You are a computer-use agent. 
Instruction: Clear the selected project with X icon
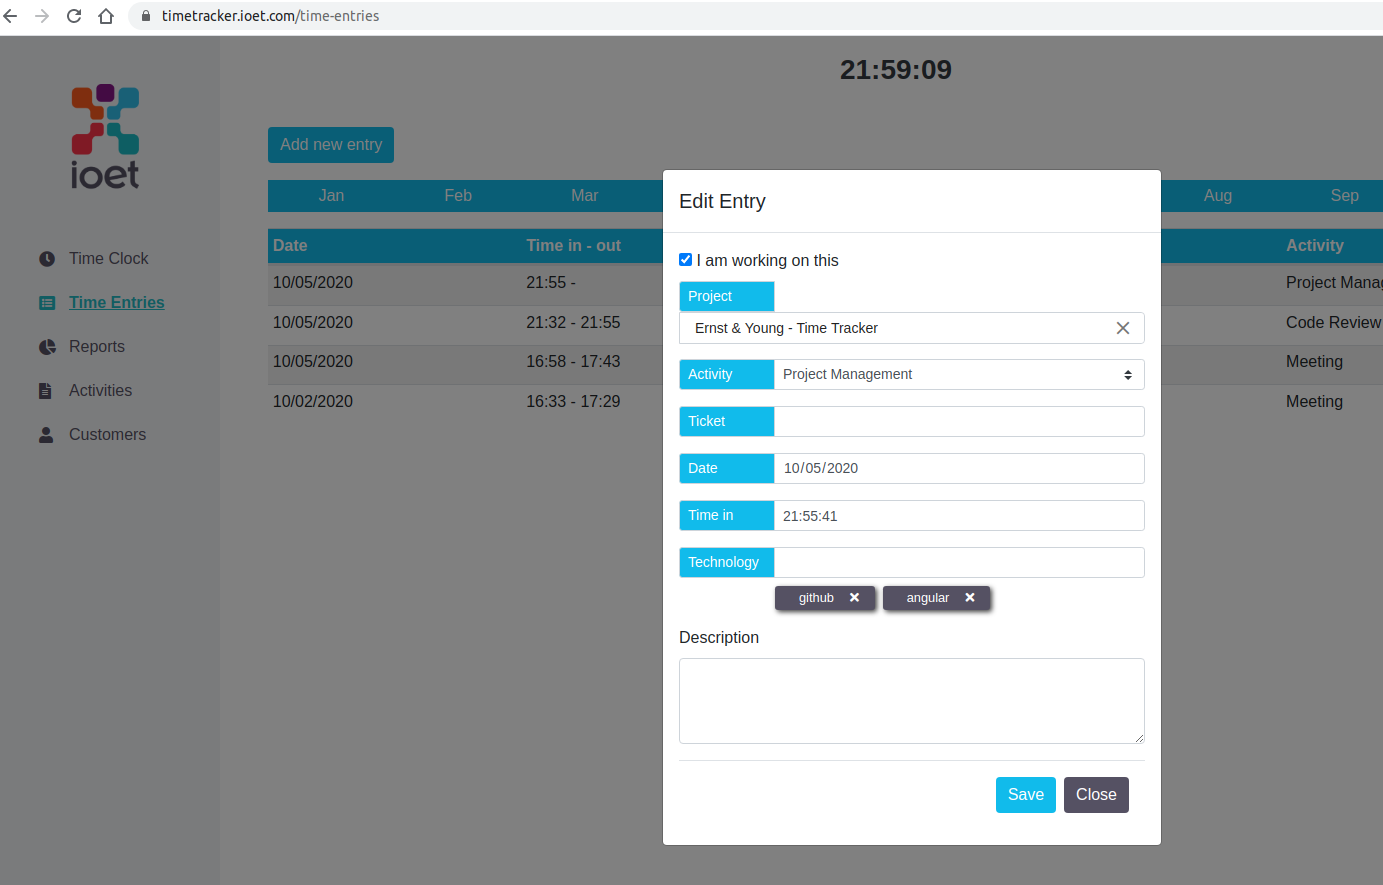click(x=1123, y=328)
